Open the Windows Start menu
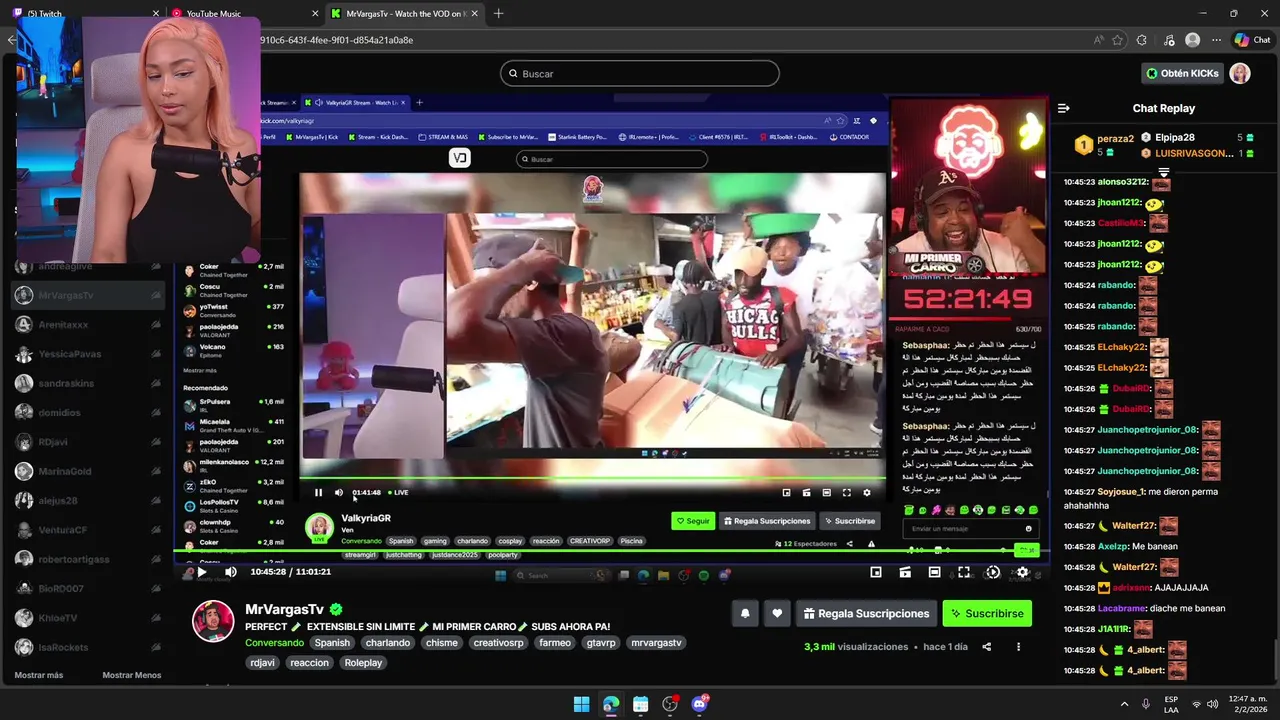 (x=581, y=704)
